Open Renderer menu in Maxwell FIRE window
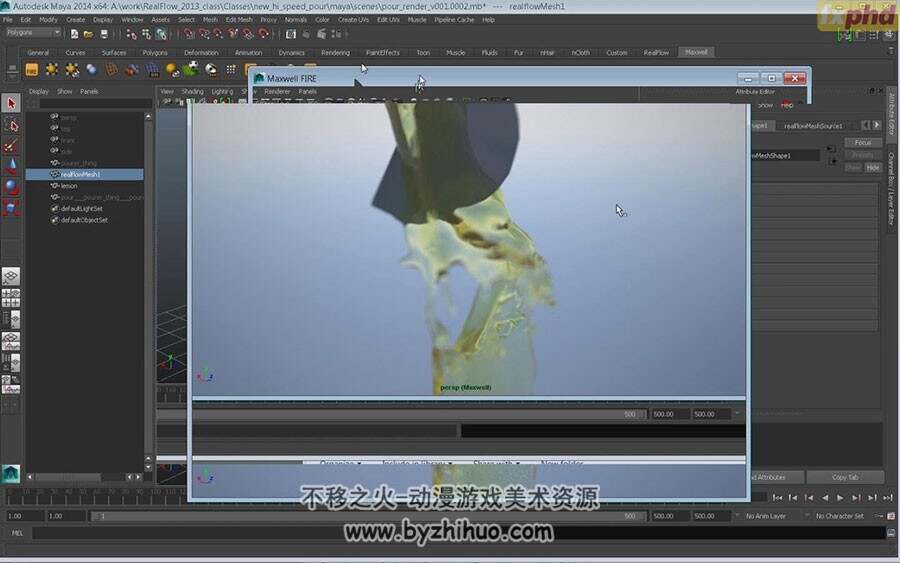This screenshot has height=563, width=900. [x=277, y=91]
